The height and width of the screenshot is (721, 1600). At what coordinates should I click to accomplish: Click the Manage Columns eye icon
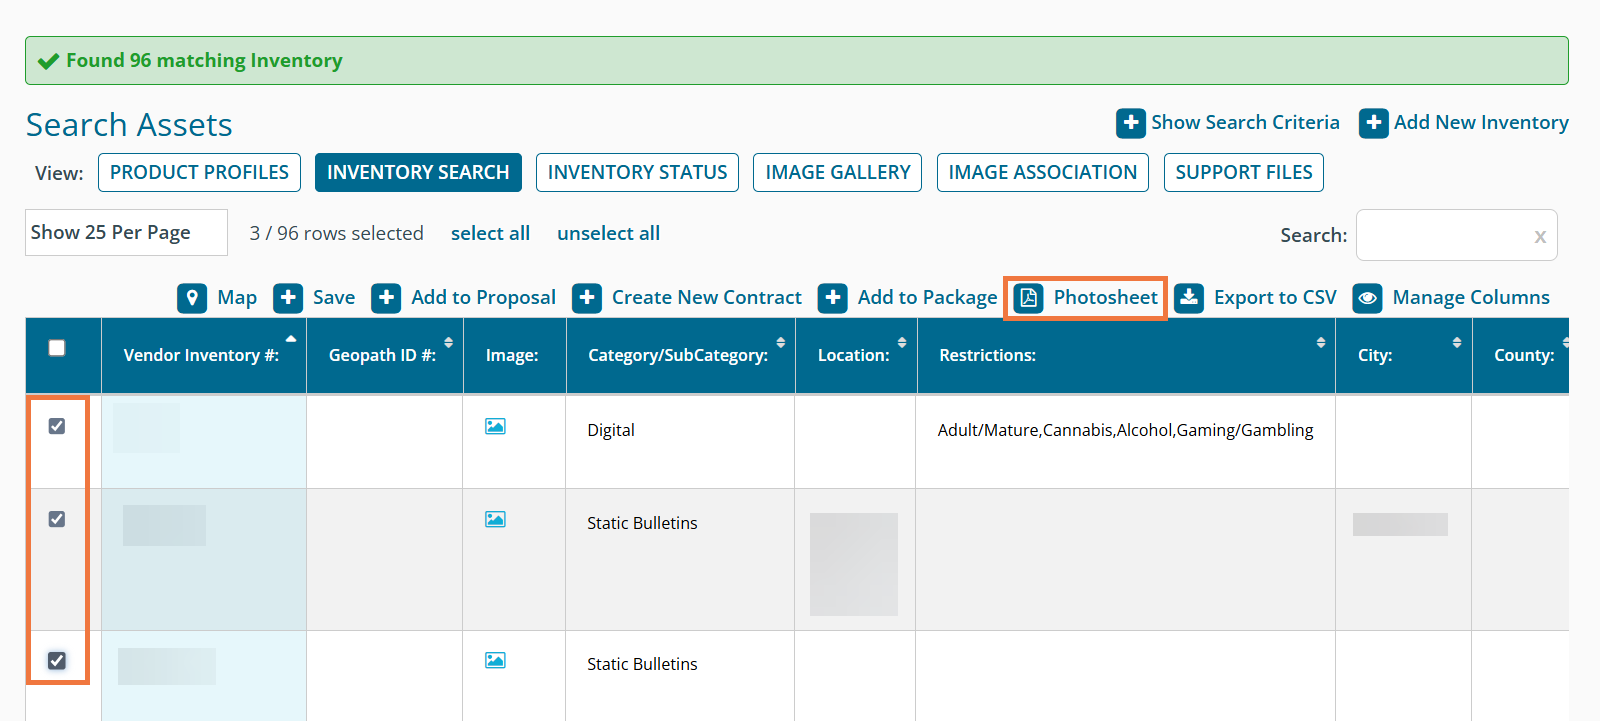(x=1367, y=298)
